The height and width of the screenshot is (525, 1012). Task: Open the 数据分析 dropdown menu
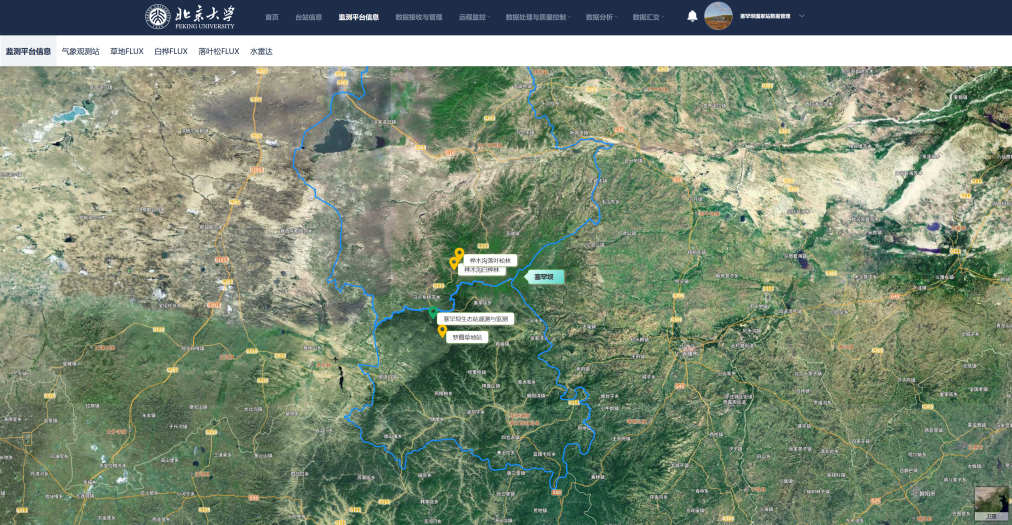tap(601, 17)
